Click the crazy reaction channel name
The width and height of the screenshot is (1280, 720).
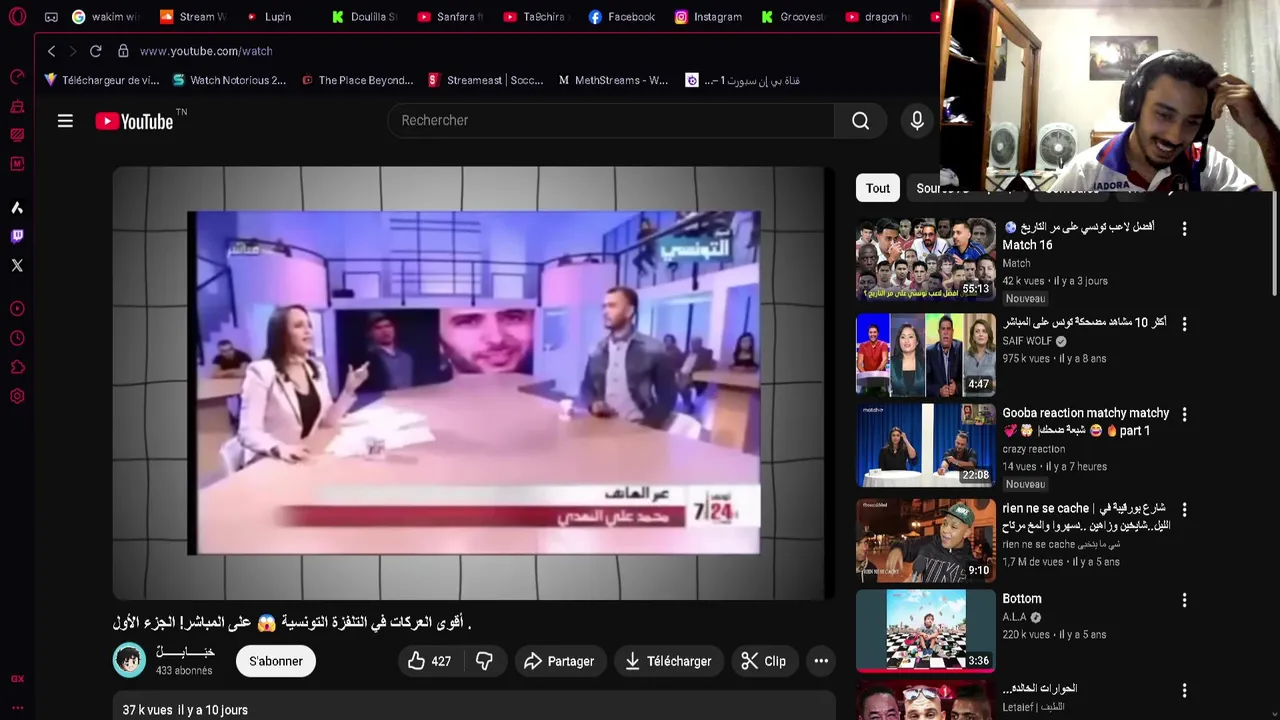1033,449
